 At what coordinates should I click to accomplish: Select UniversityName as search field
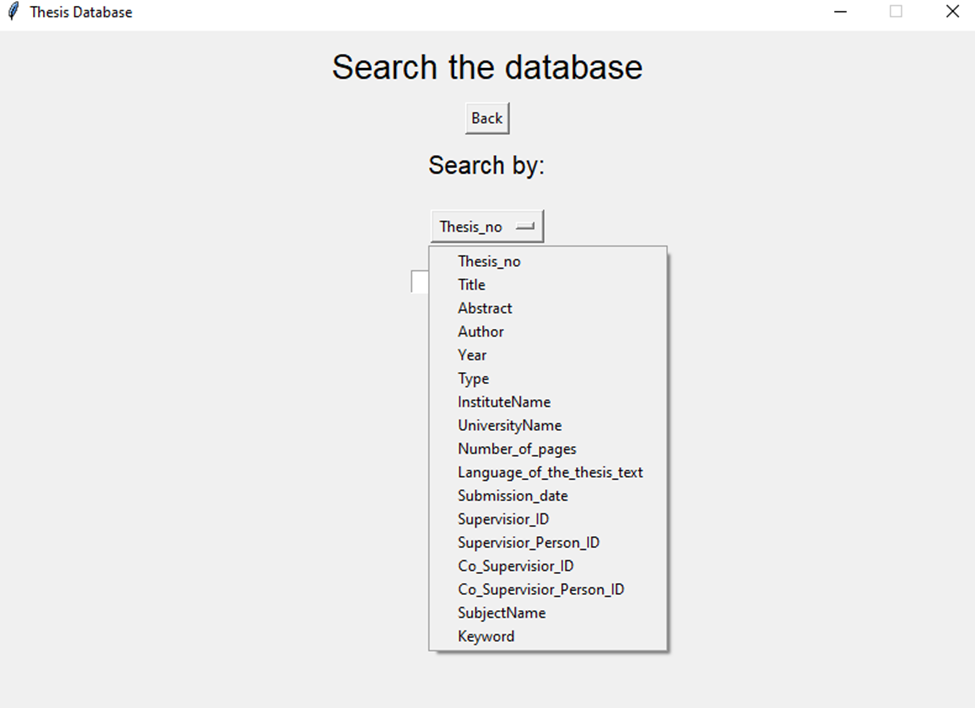pos(510,425)
